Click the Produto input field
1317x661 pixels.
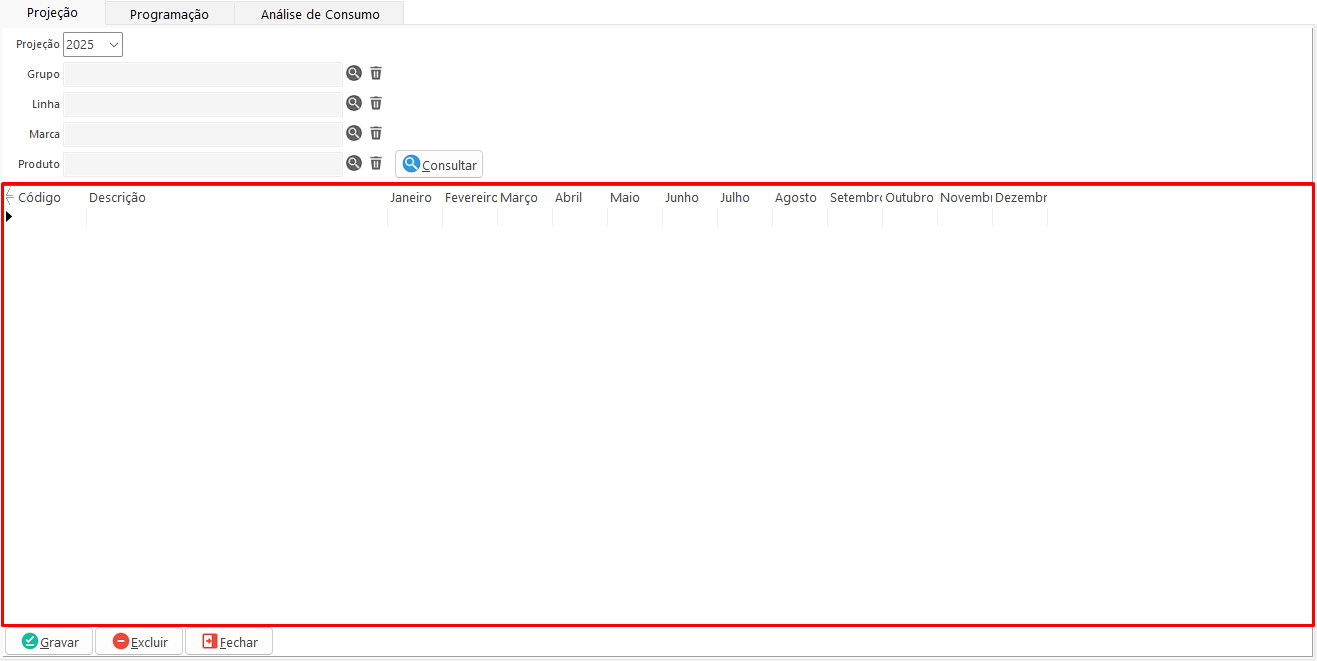[x=203, y=164]
